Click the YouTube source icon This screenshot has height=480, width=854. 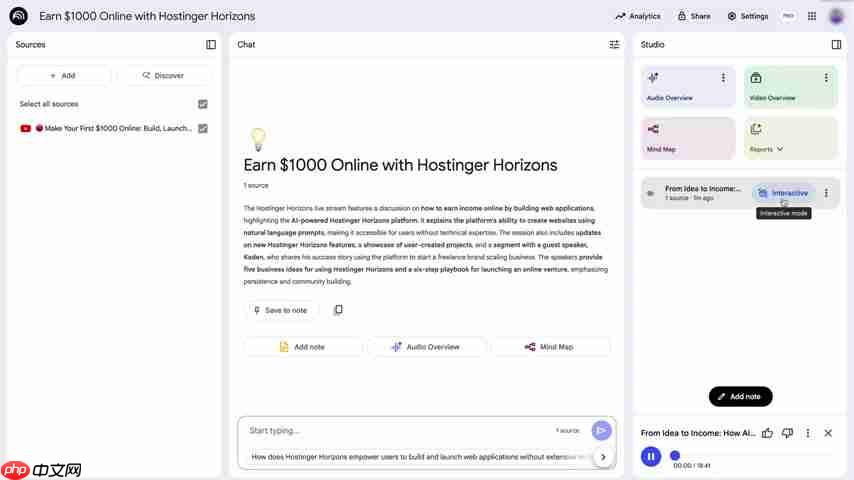(x=25, y=129)
